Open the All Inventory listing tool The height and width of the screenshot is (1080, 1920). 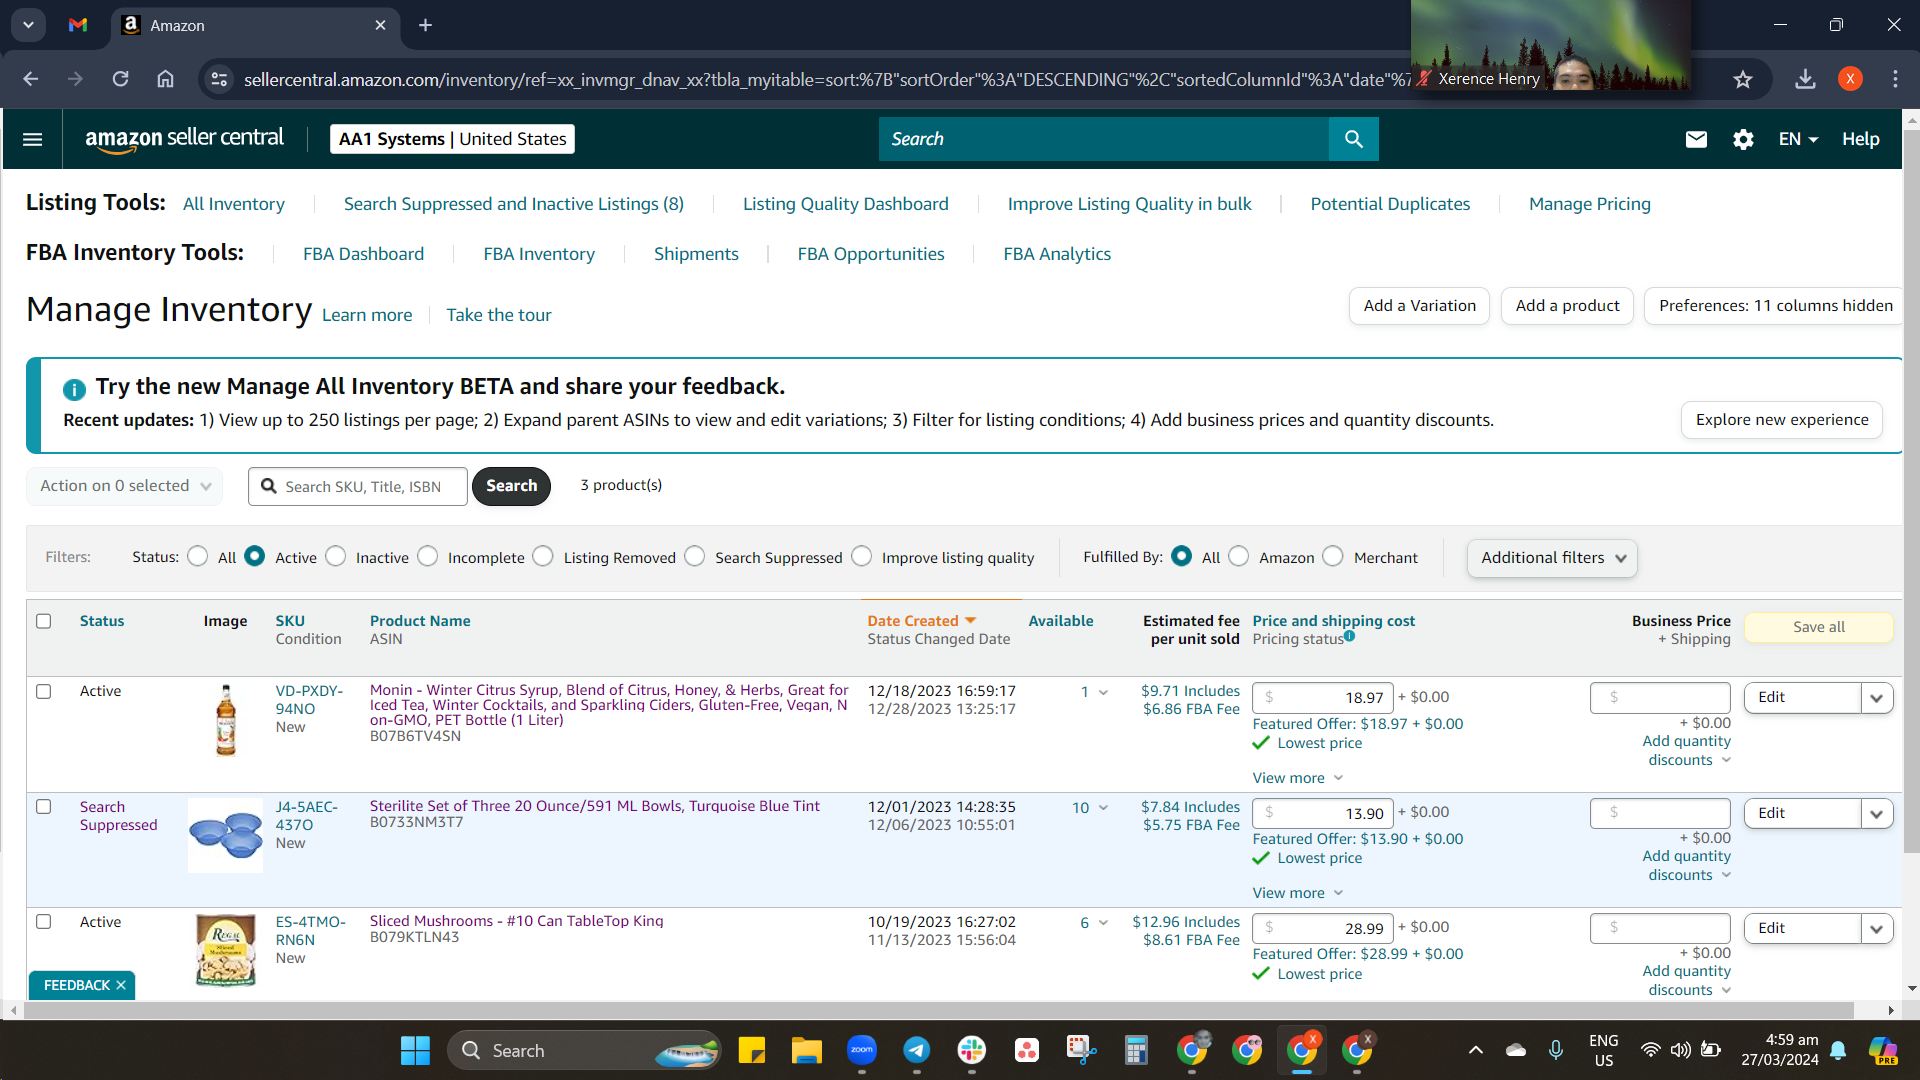pyautogui.click(x=234, y=204)
